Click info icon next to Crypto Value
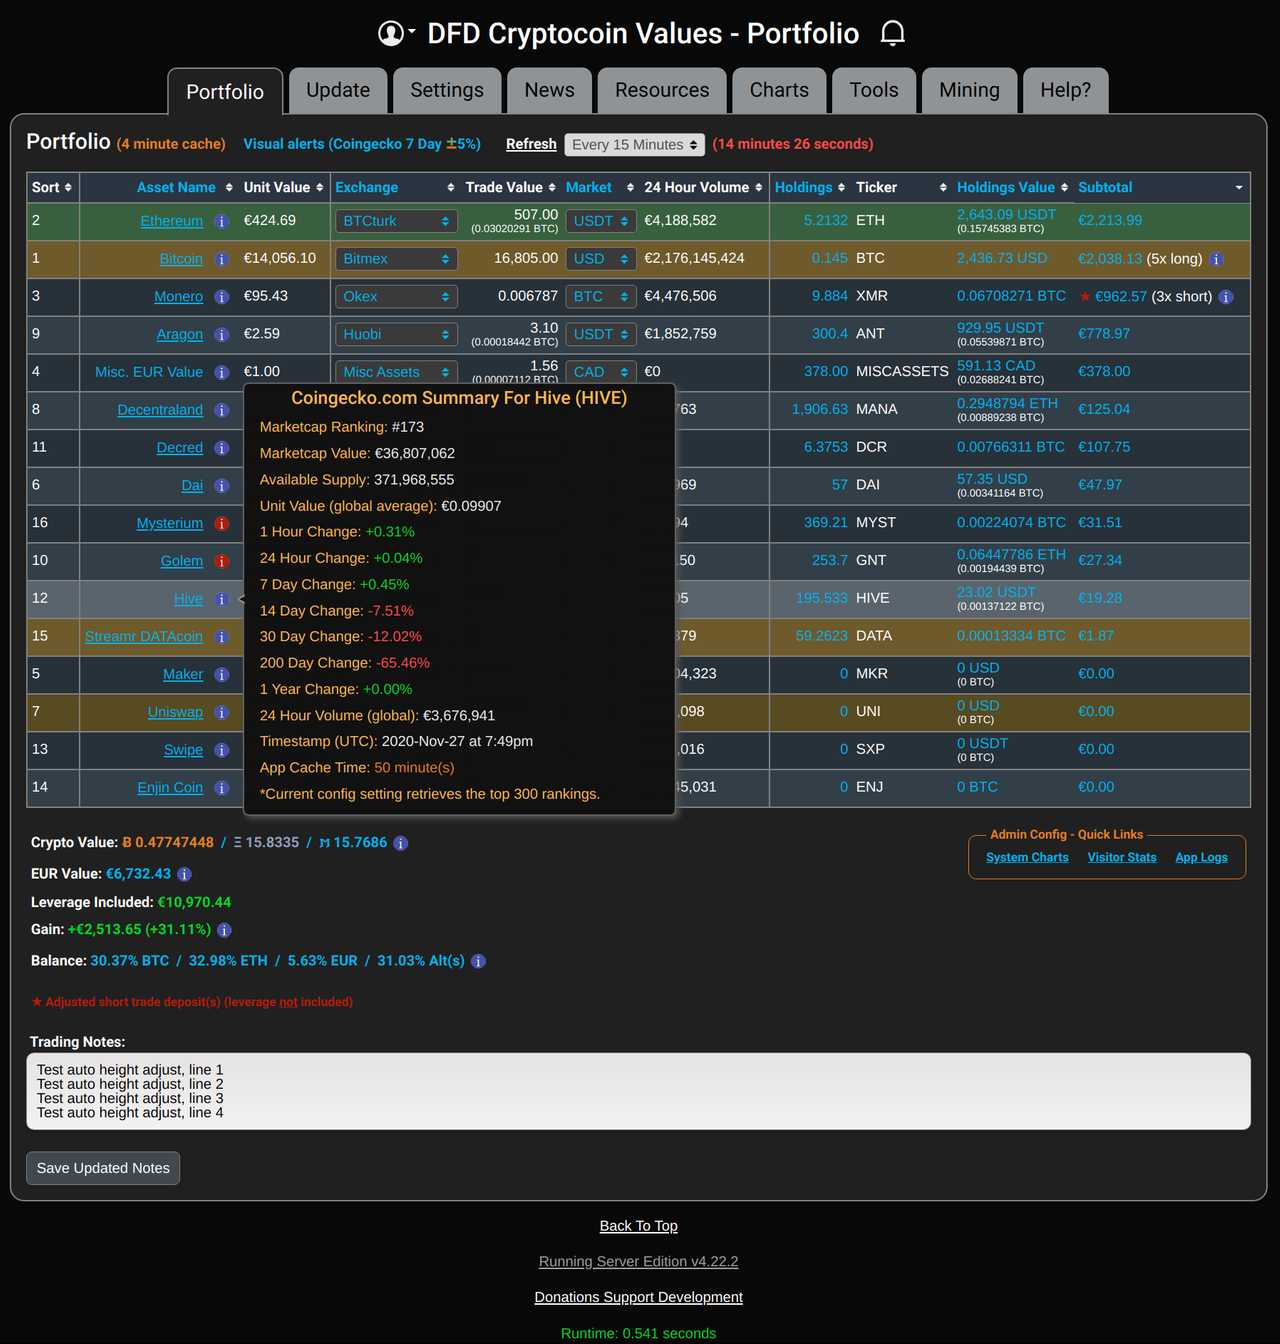This screenshot has height=1344, width=1280. point(401,843)
